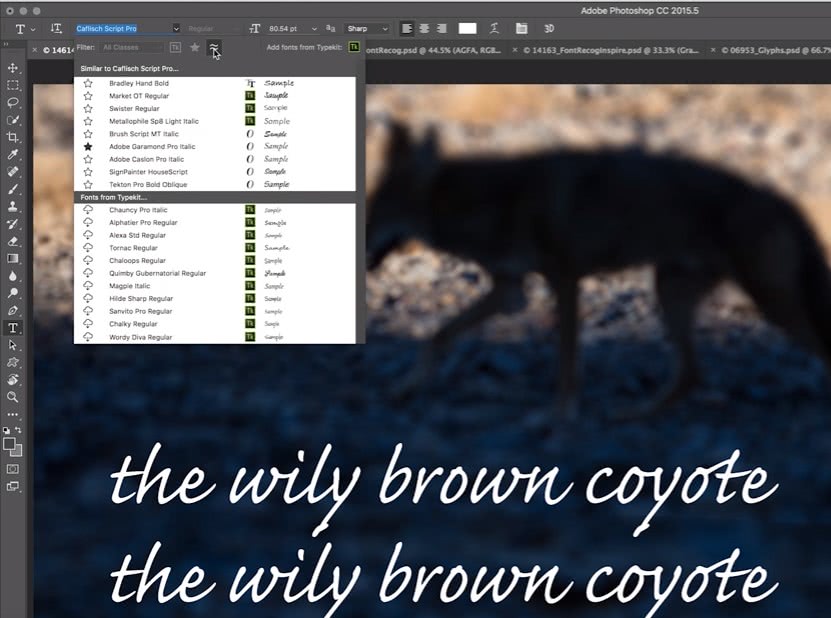This screenshot has width=831, height=618.
Task: Choose Adobe Caslon Pro Italic font
Action: pos(215,159)
